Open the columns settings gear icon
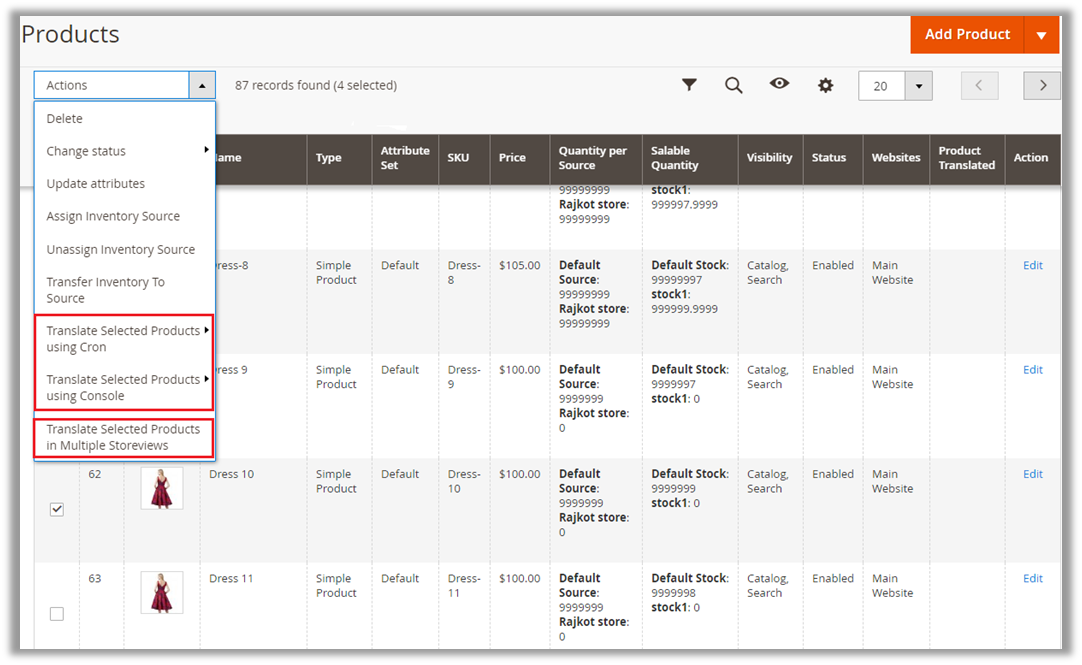 point(825,85)
